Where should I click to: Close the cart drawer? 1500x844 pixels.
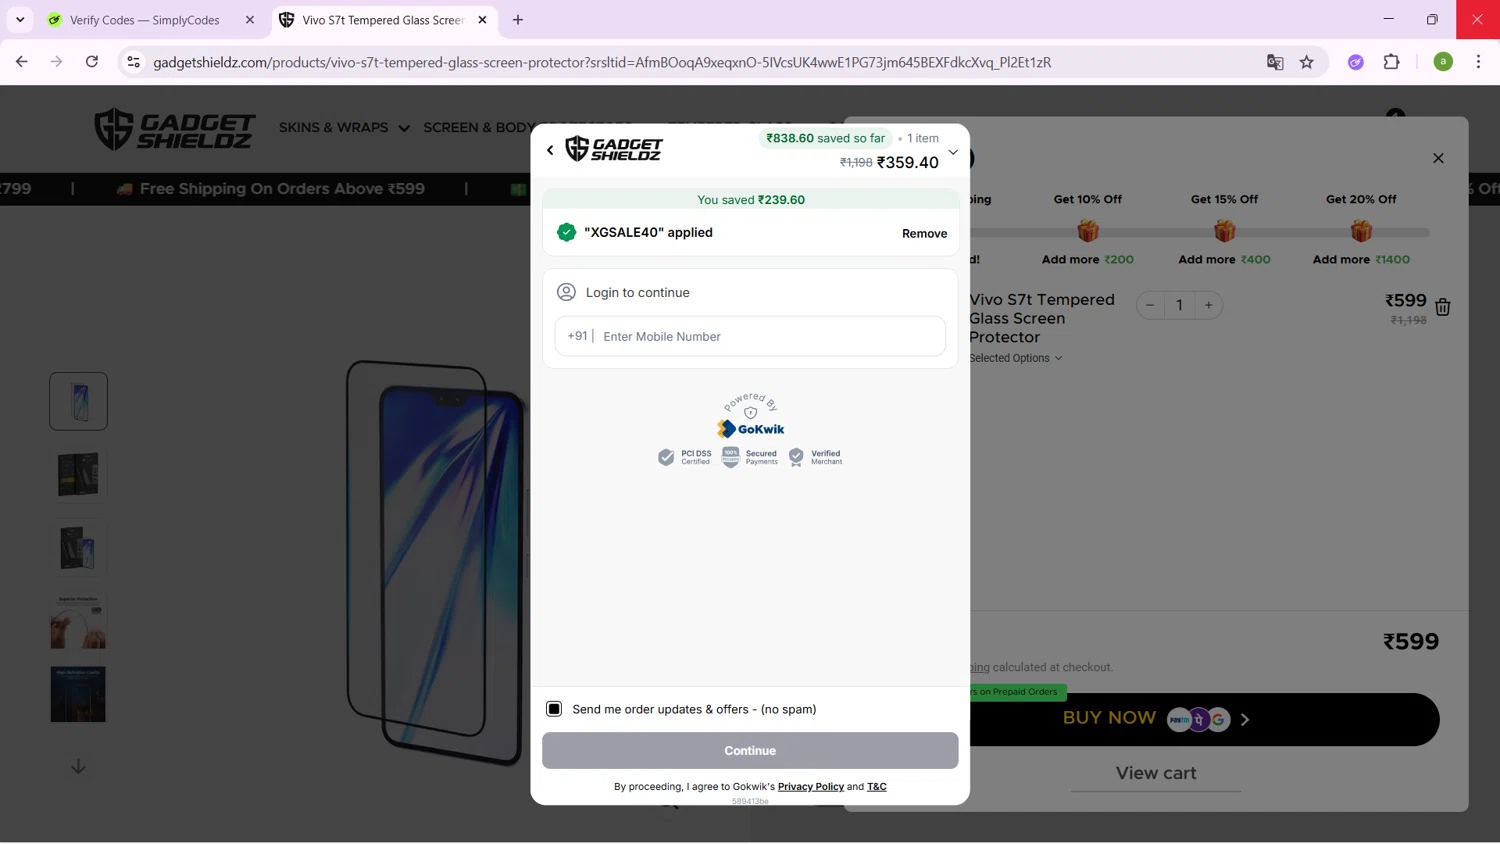point(1438,158)
